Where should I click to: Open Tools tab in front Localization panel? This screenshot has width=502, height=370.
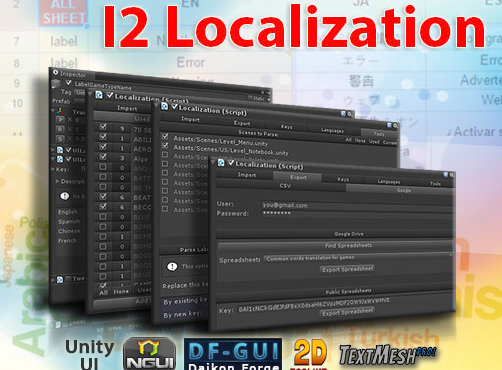point(435,184)
